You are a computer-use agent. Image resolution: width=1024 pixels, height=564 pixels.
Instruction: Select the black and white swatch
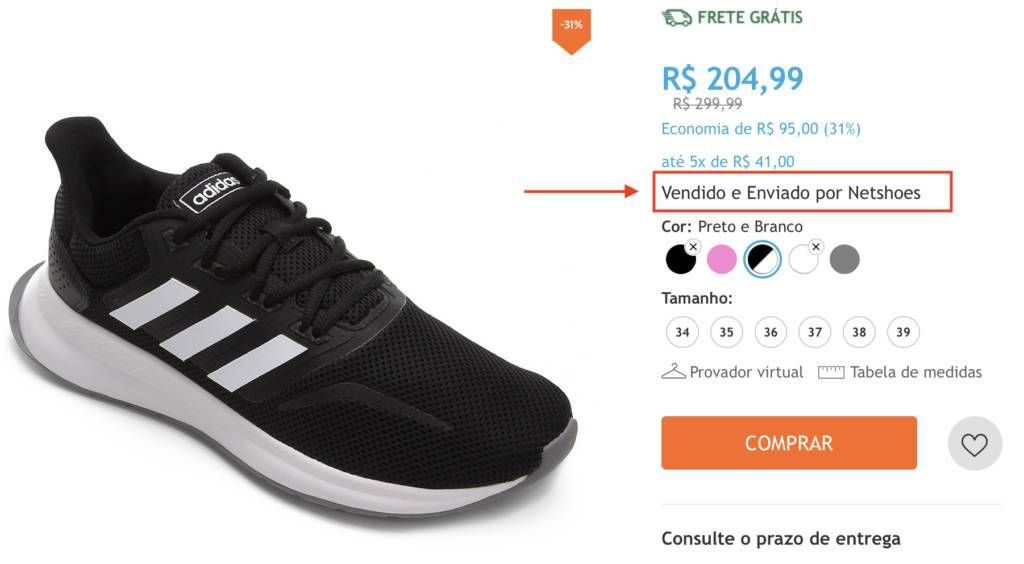pyautogui.click(x=762, y=259)
